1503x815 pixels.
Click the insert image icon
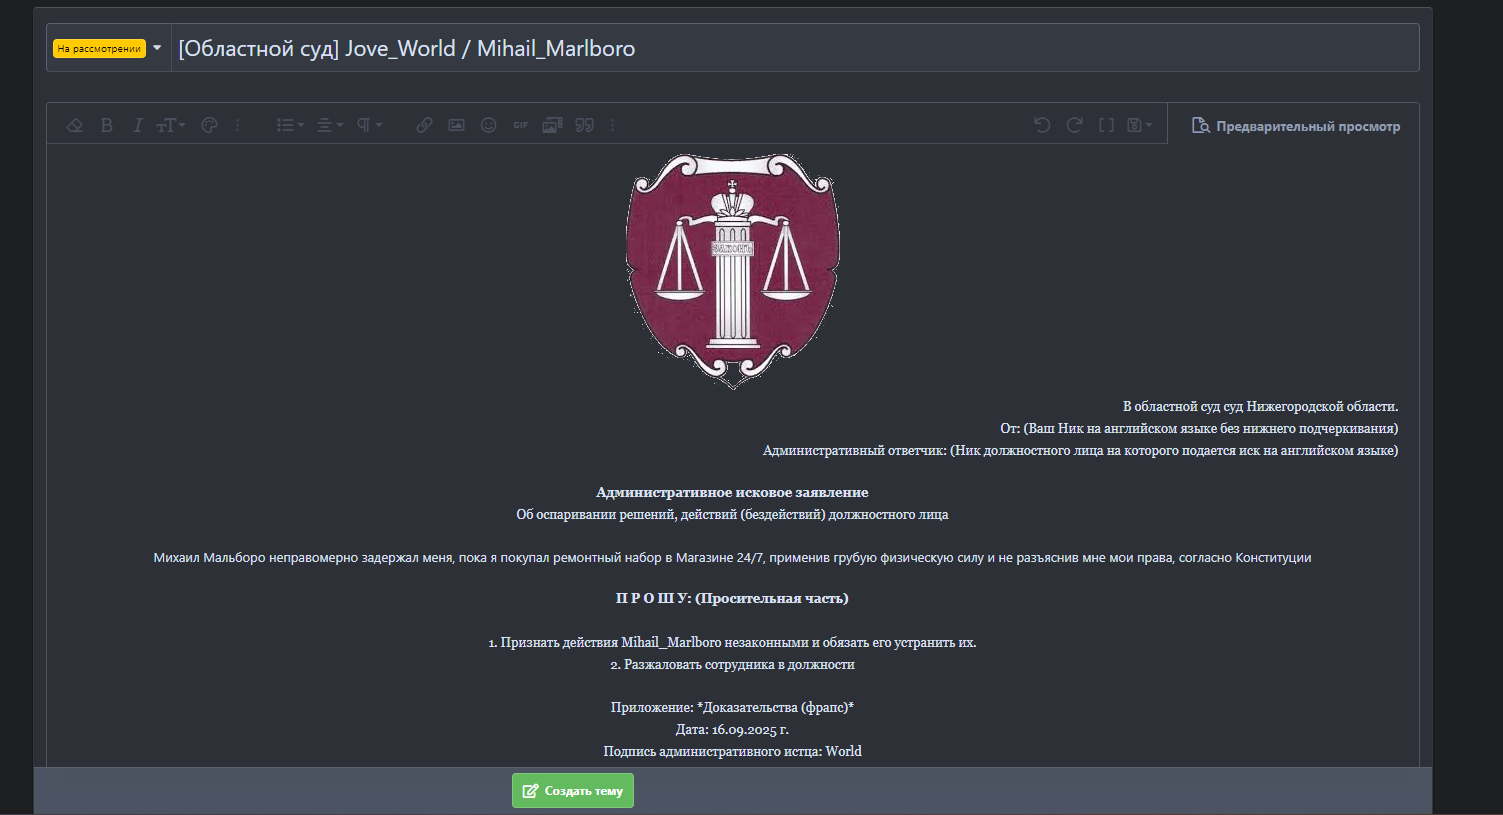[x=457, y=125]
